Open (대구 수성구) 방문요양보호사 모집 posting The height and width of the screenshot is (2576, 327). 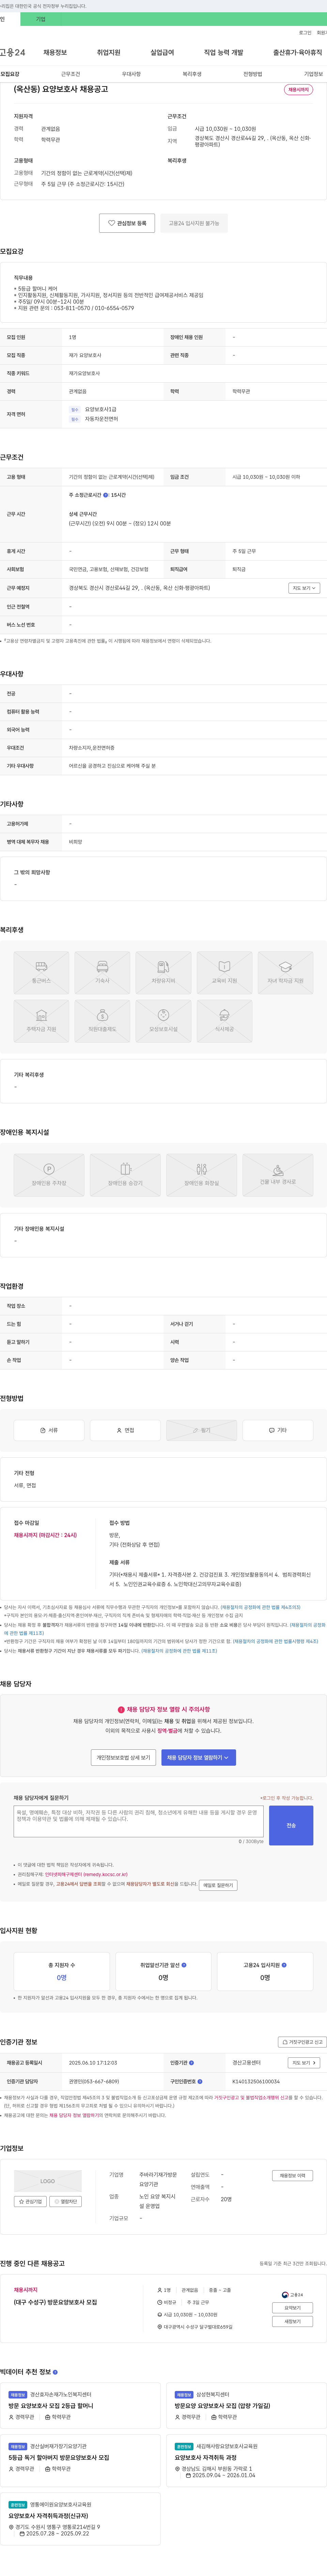55,2302
